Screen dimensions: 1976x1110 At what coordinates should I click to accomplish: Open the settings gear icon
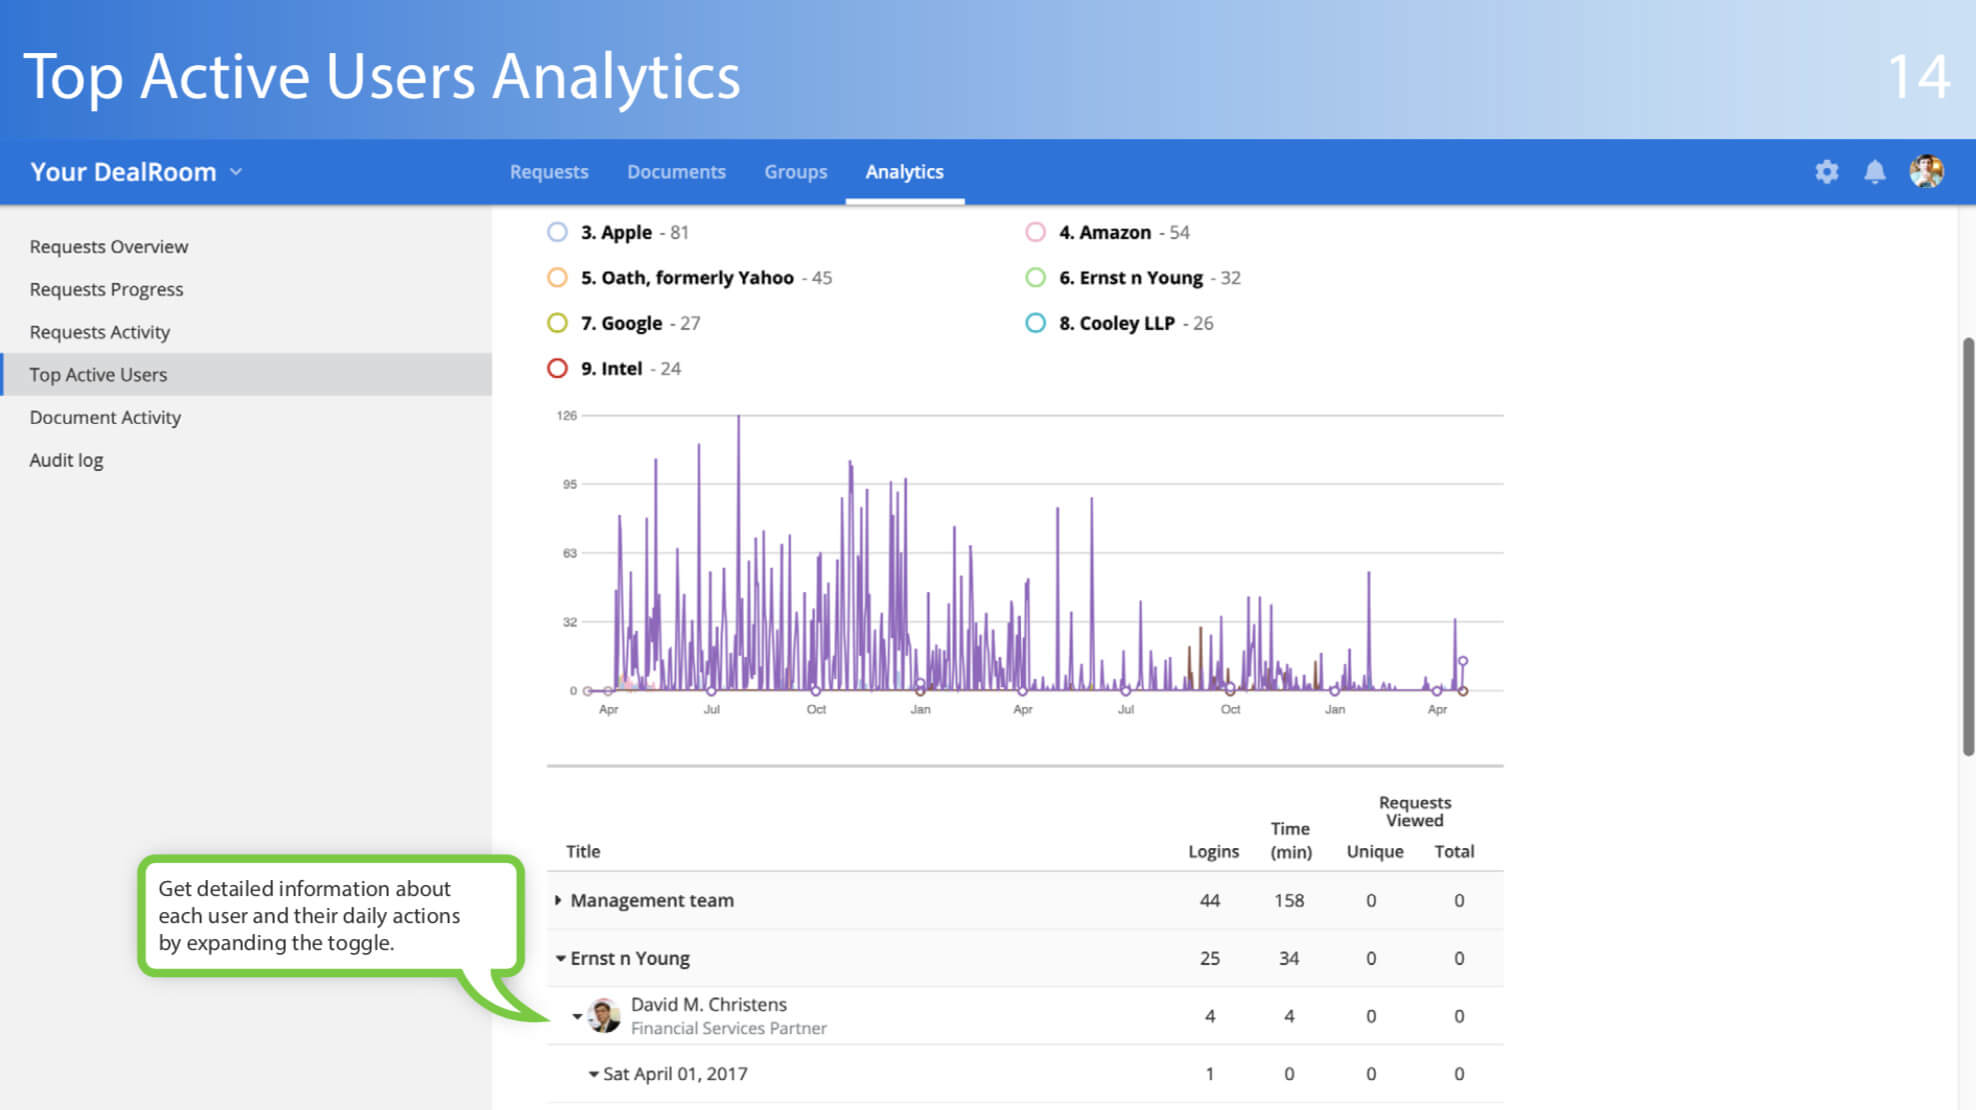tap(1826, 172)
